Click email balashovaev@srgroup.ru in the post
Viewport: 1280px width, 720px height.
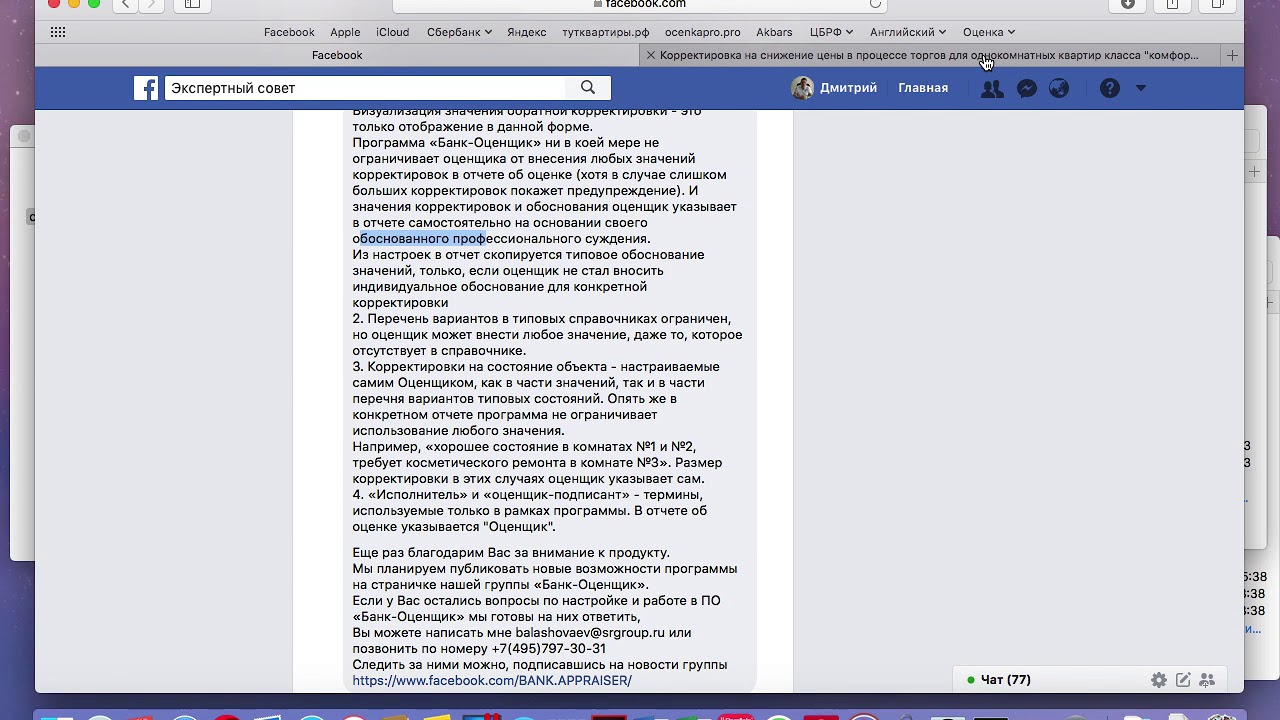click(589, 633)
